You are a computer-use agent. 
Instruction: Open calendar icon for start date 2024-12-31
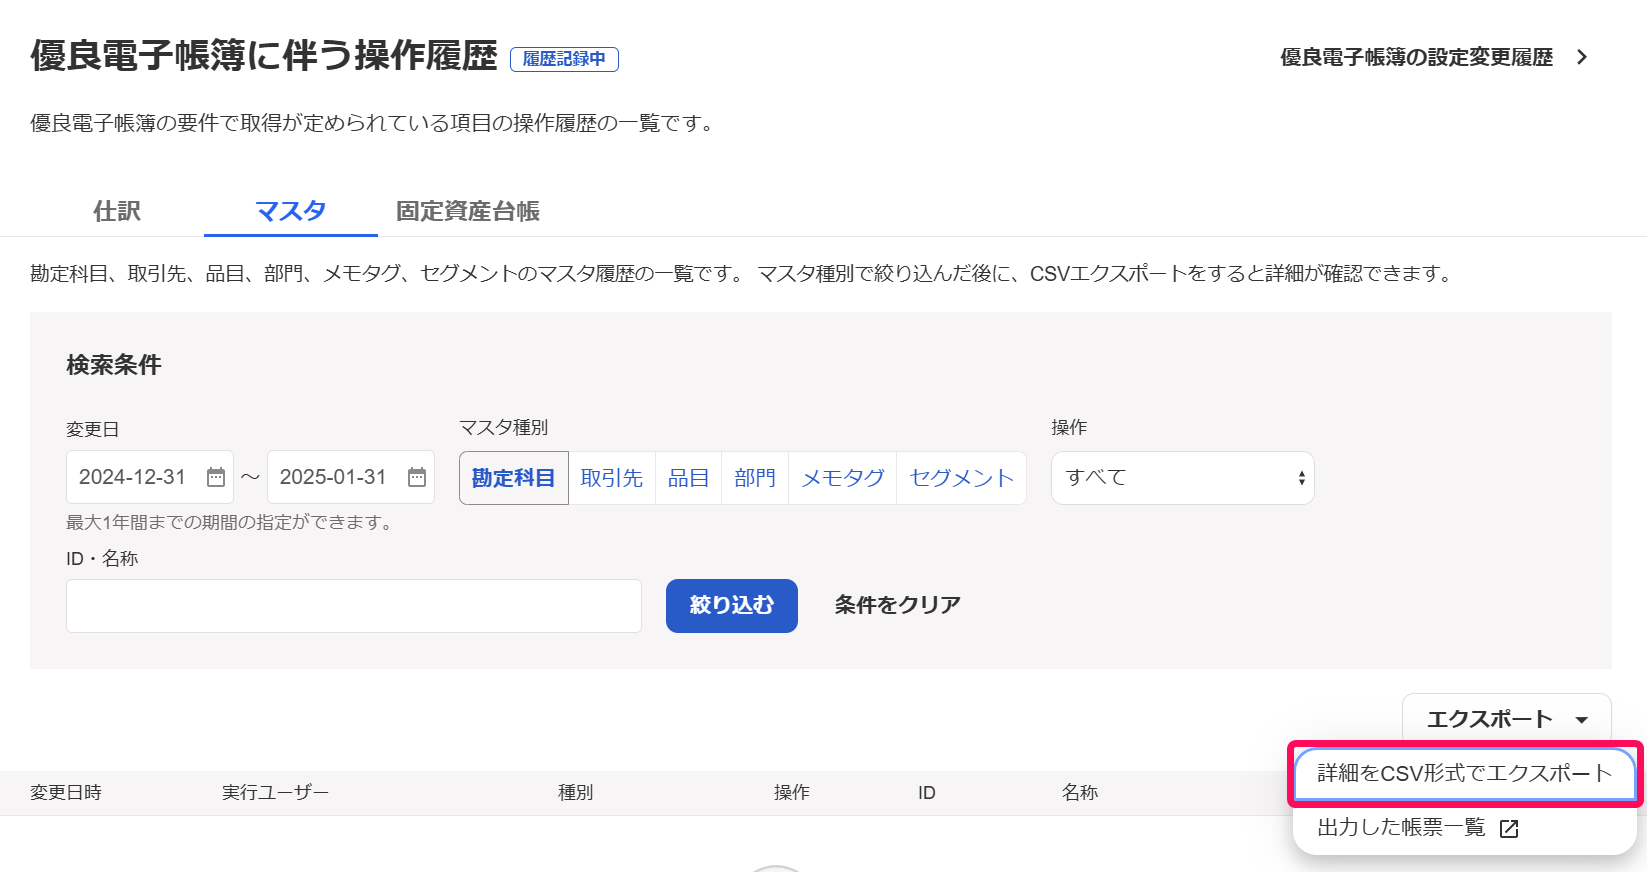216,477
